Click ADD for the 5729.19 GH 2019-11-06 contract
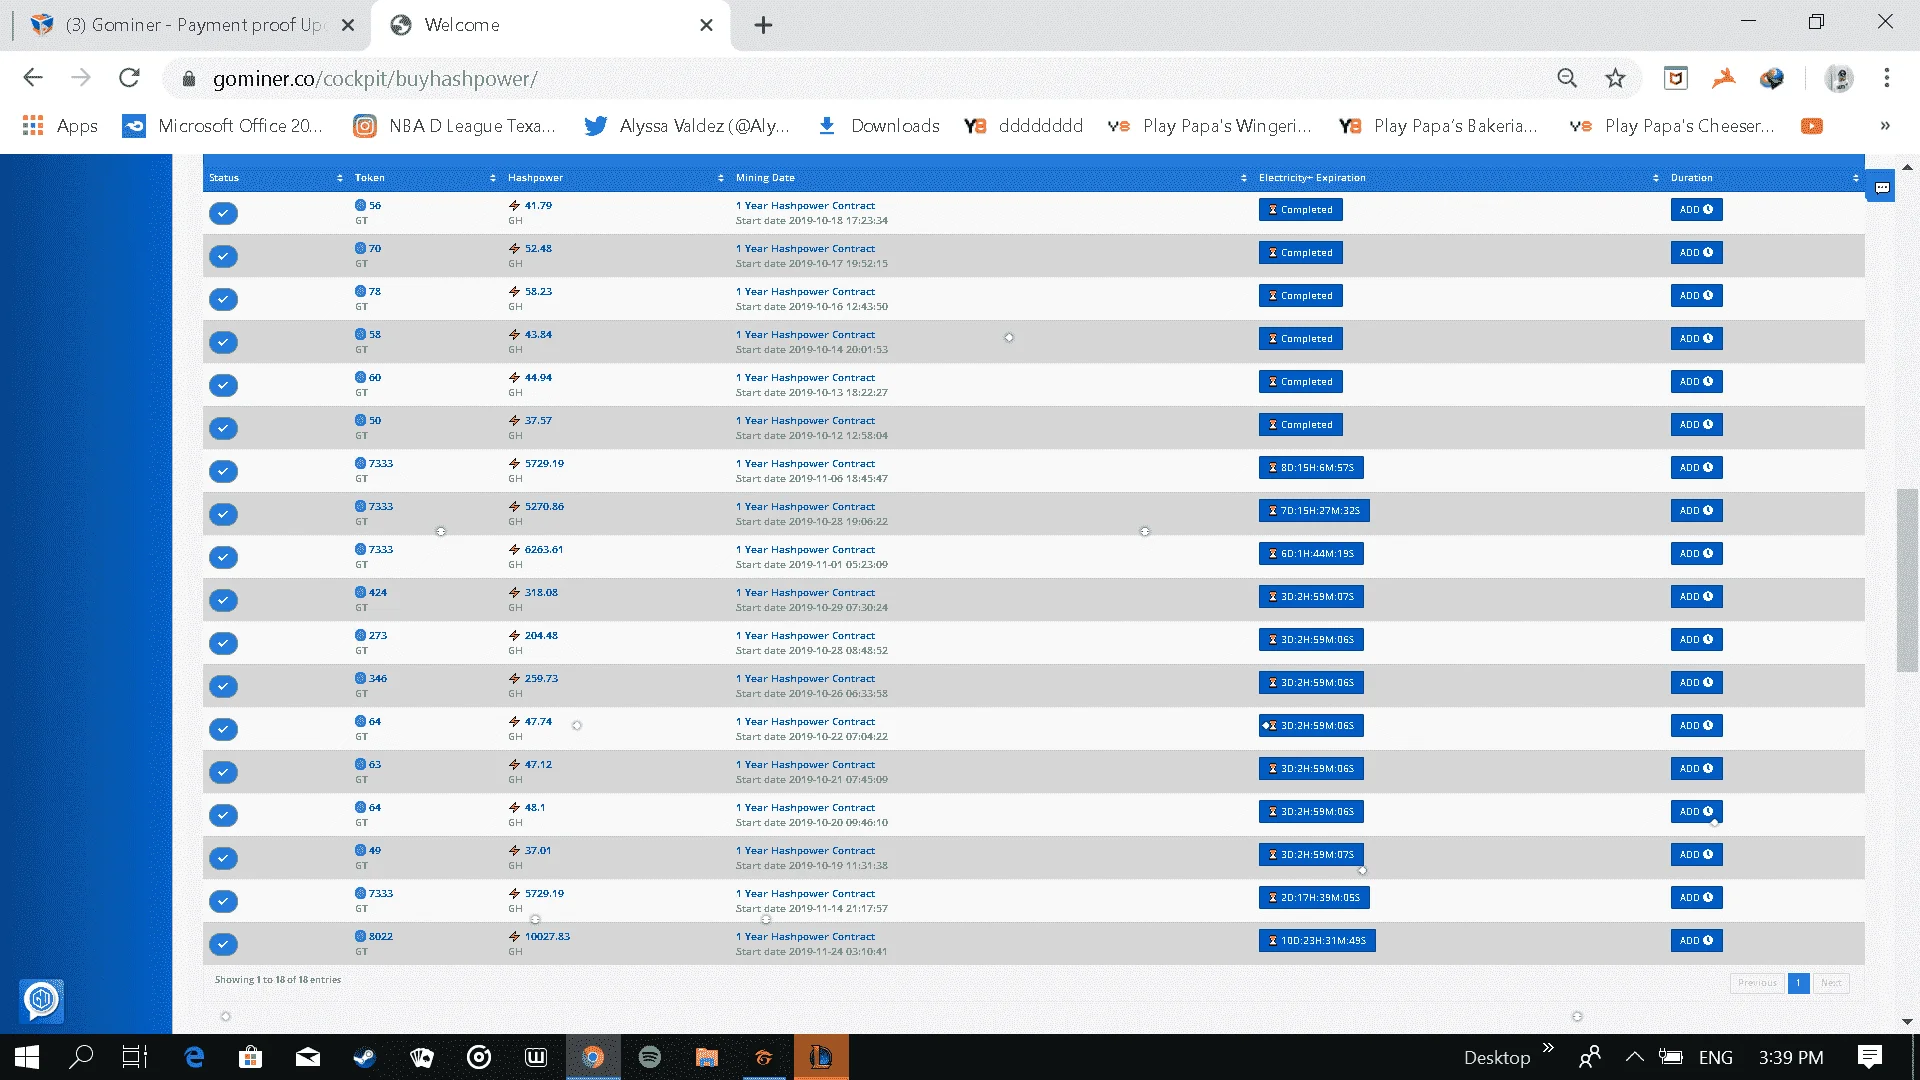The height and width of the screenshot is (1080, 1920). pos(1696,468)
